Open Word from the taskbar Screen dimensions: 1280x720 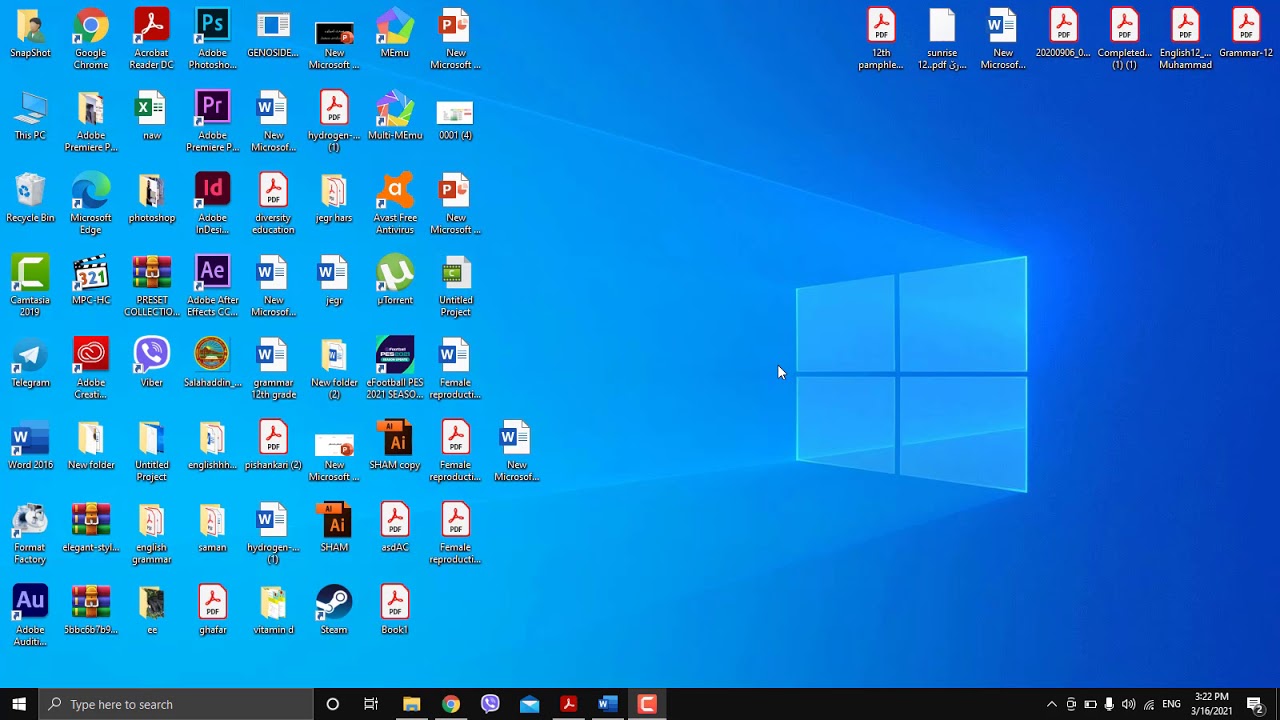607,704
